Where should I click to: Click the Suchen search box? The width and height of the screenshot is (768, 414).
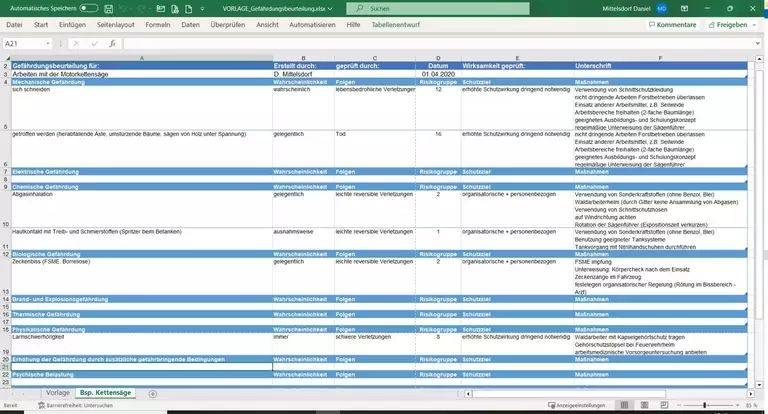point(438,8)
